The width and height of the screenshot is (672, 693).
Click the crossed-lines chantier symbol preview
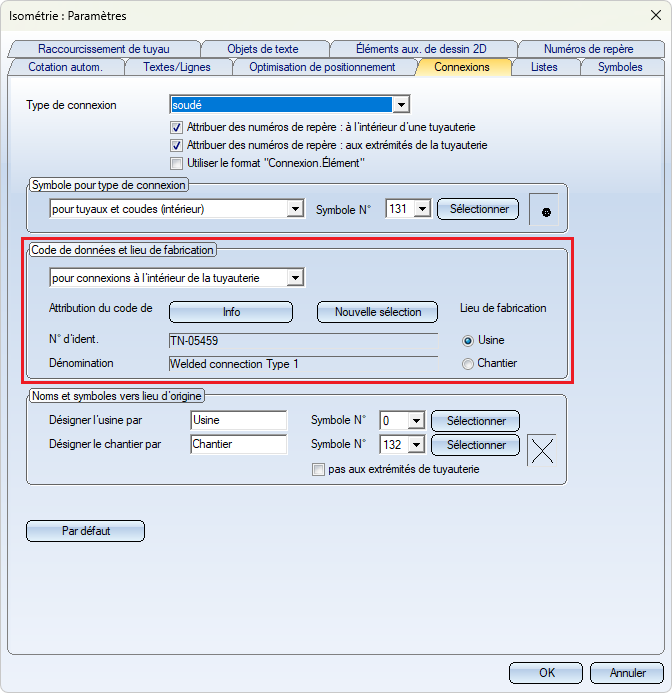click(x=542, y=450)
